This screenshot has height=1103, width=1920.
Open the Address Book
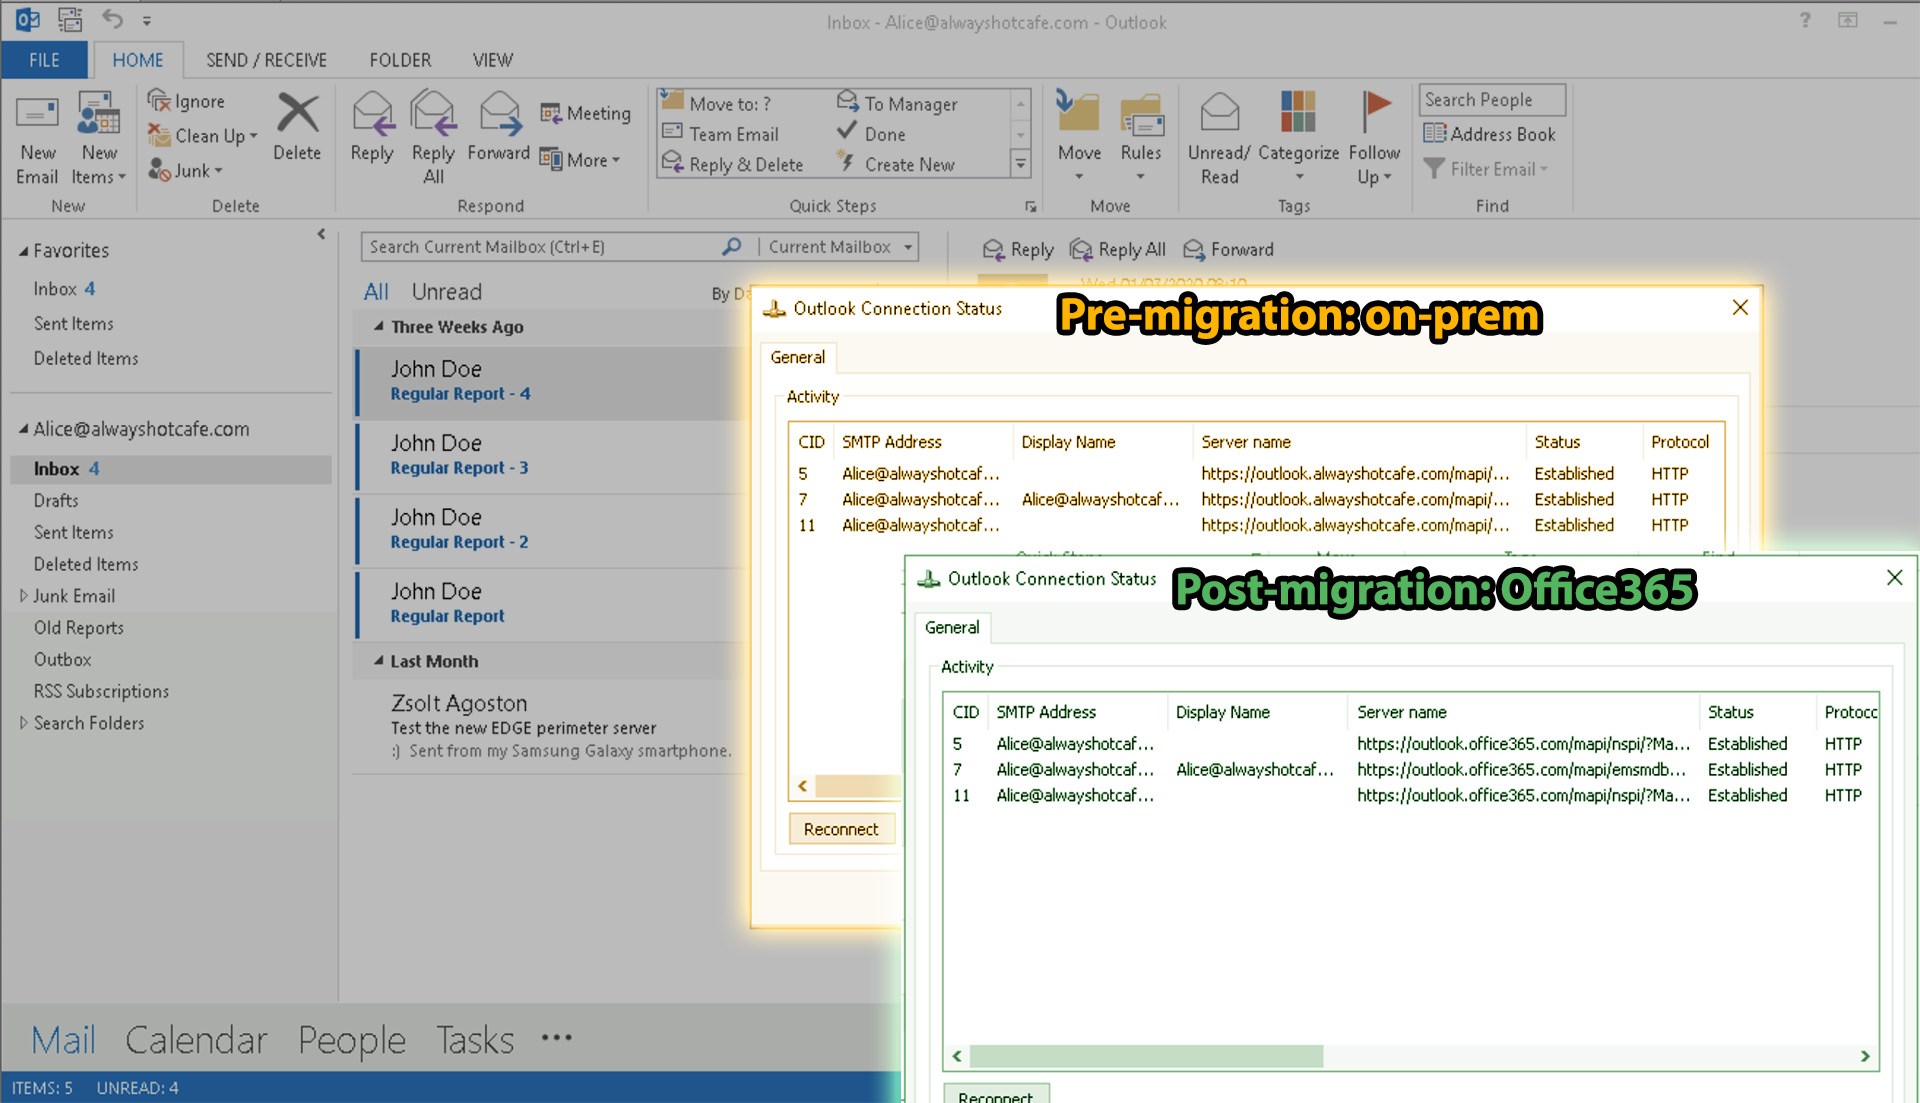[x=1491, y=133]
